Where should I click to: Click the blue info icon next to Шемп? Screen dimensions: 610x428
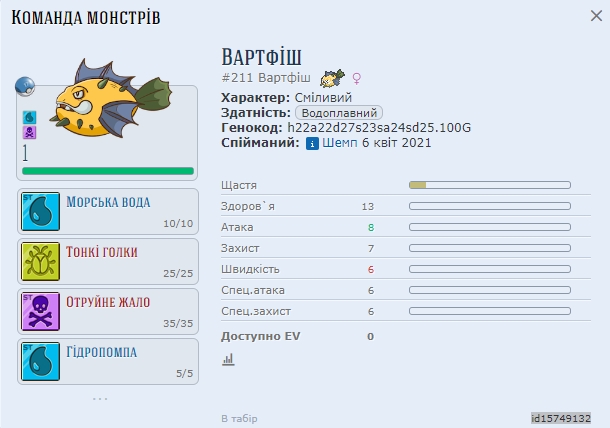[x=312, y=143]
